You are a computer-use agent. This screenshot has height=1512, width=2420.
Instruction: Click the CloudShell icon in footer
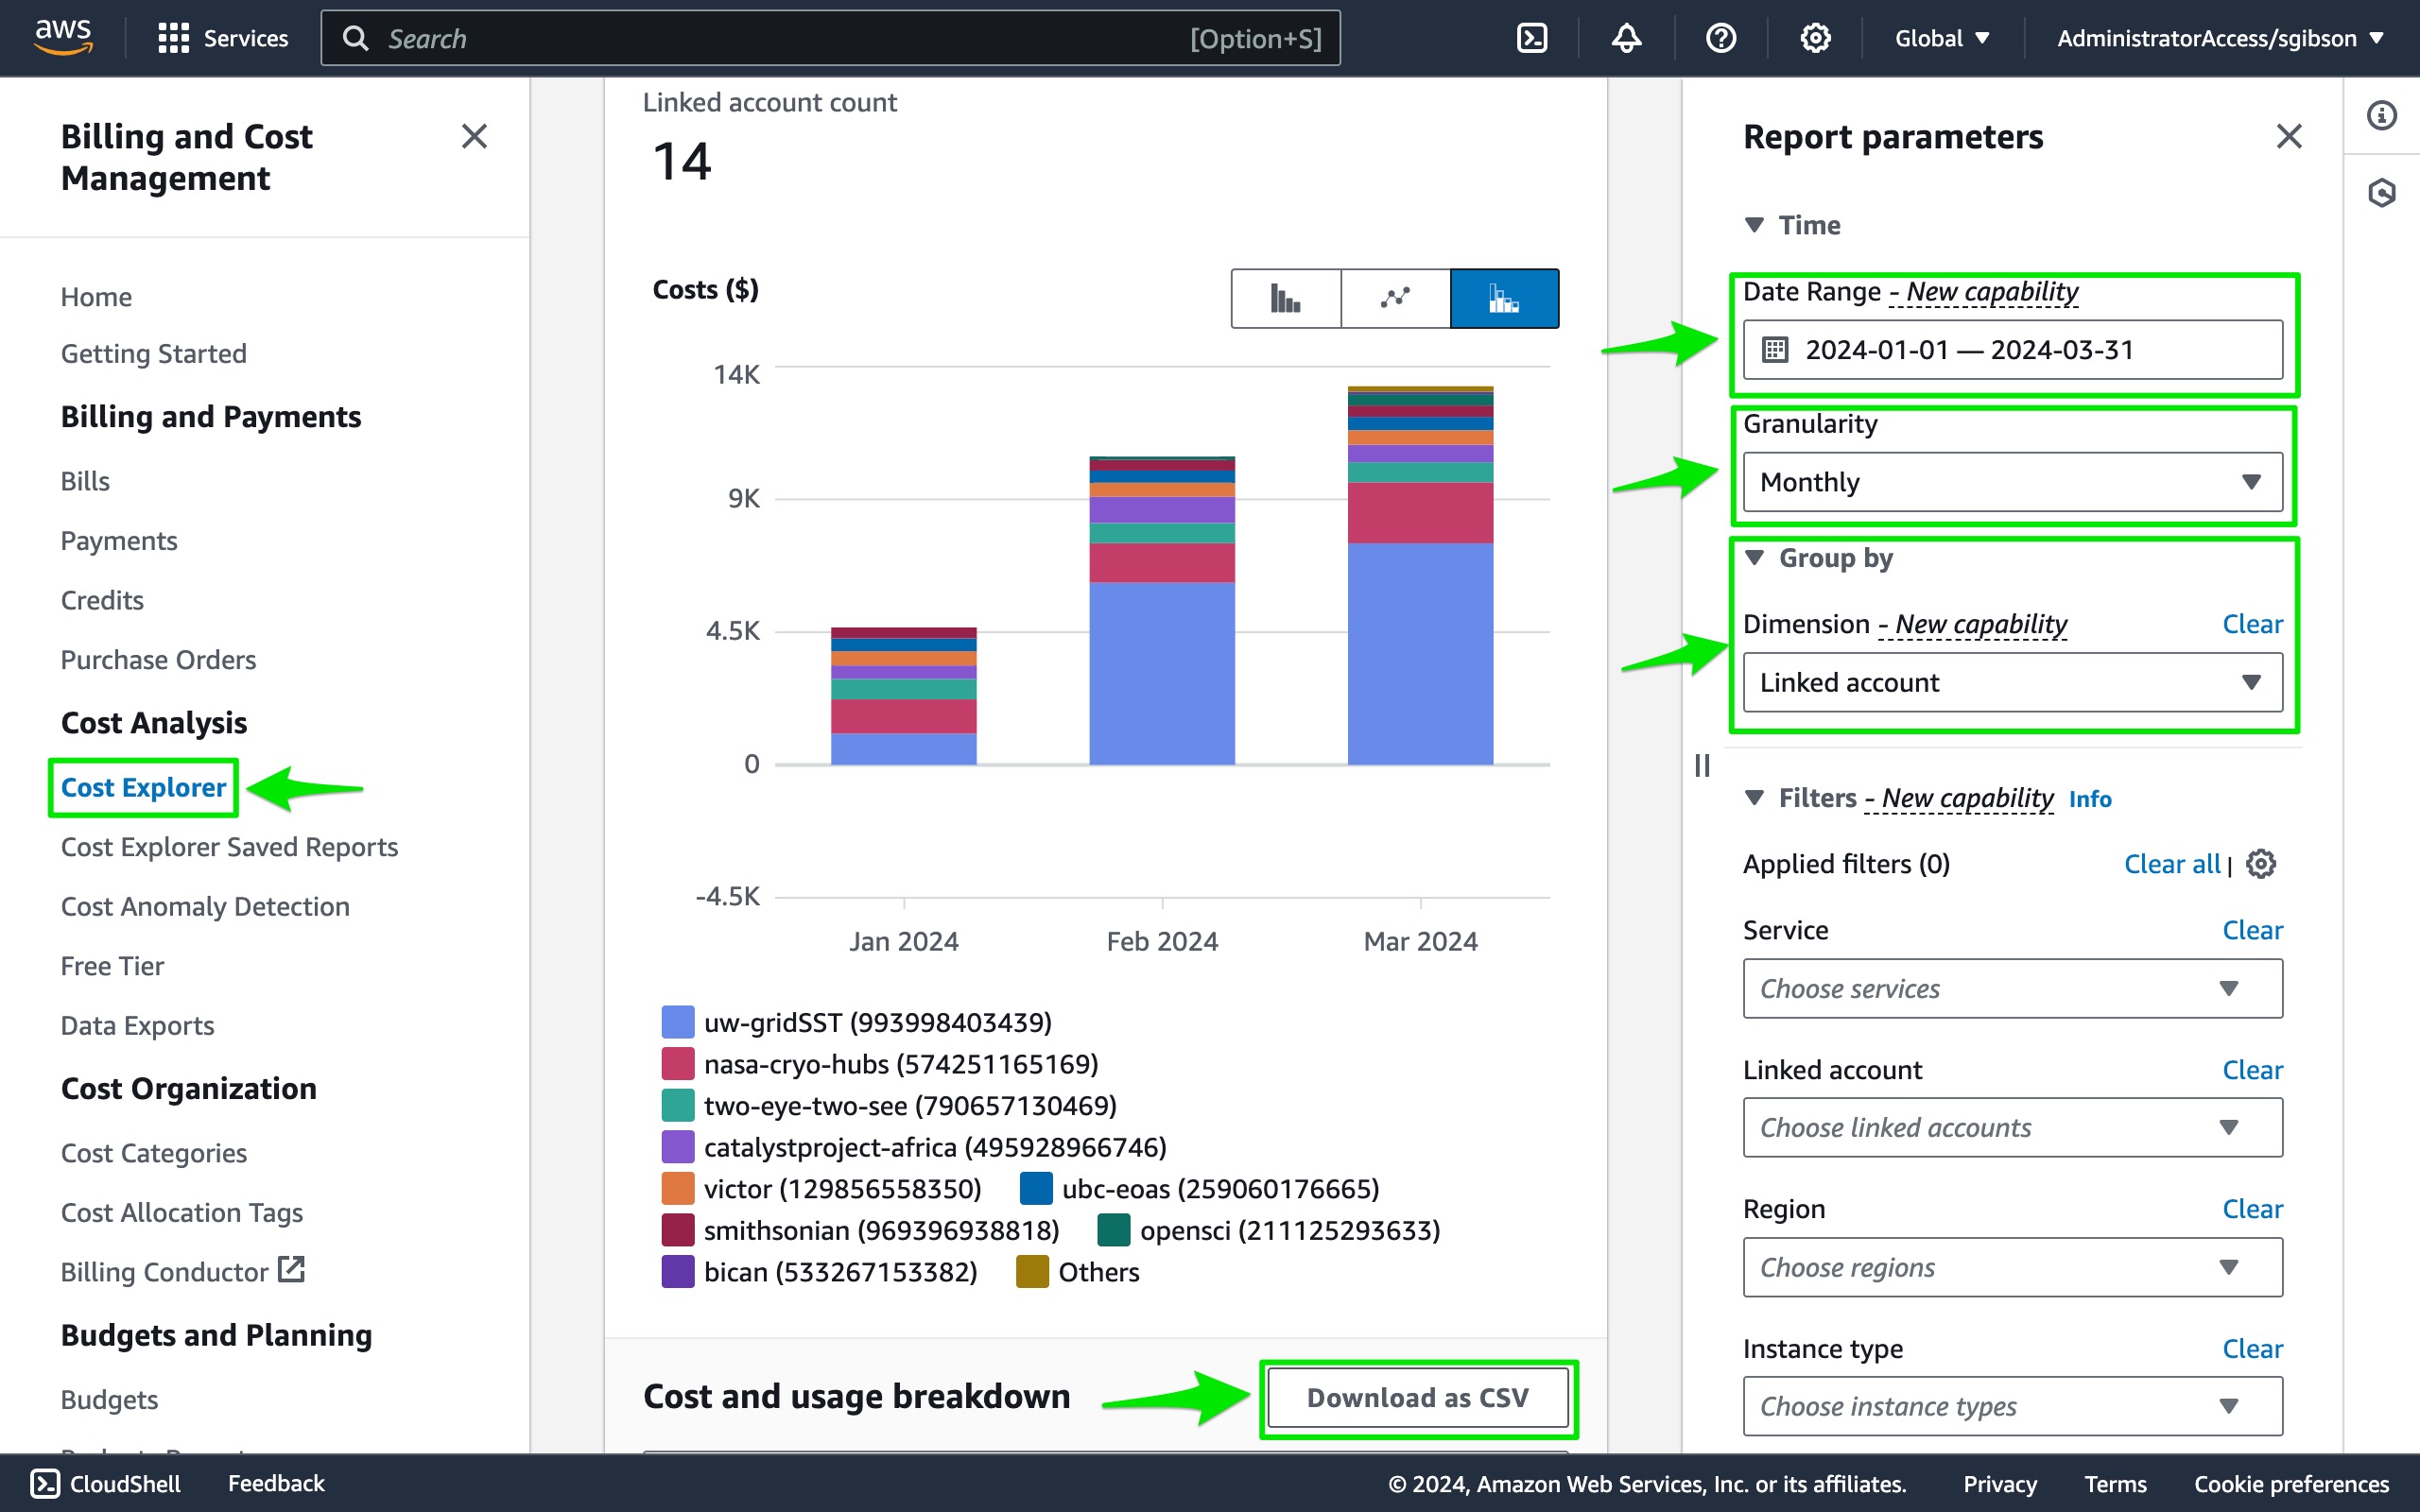45,1483
